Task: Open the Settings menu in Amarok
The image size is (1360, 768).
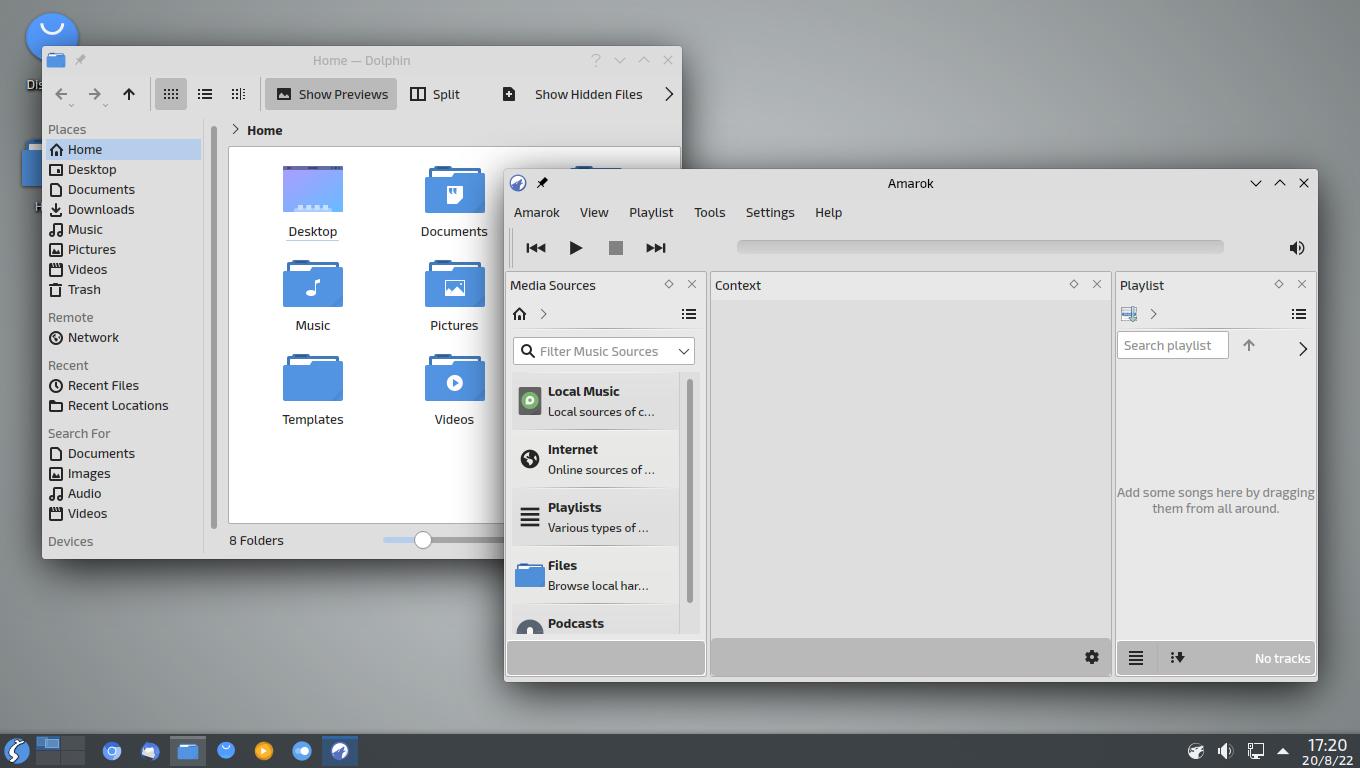Action: (x=770, y=212)
